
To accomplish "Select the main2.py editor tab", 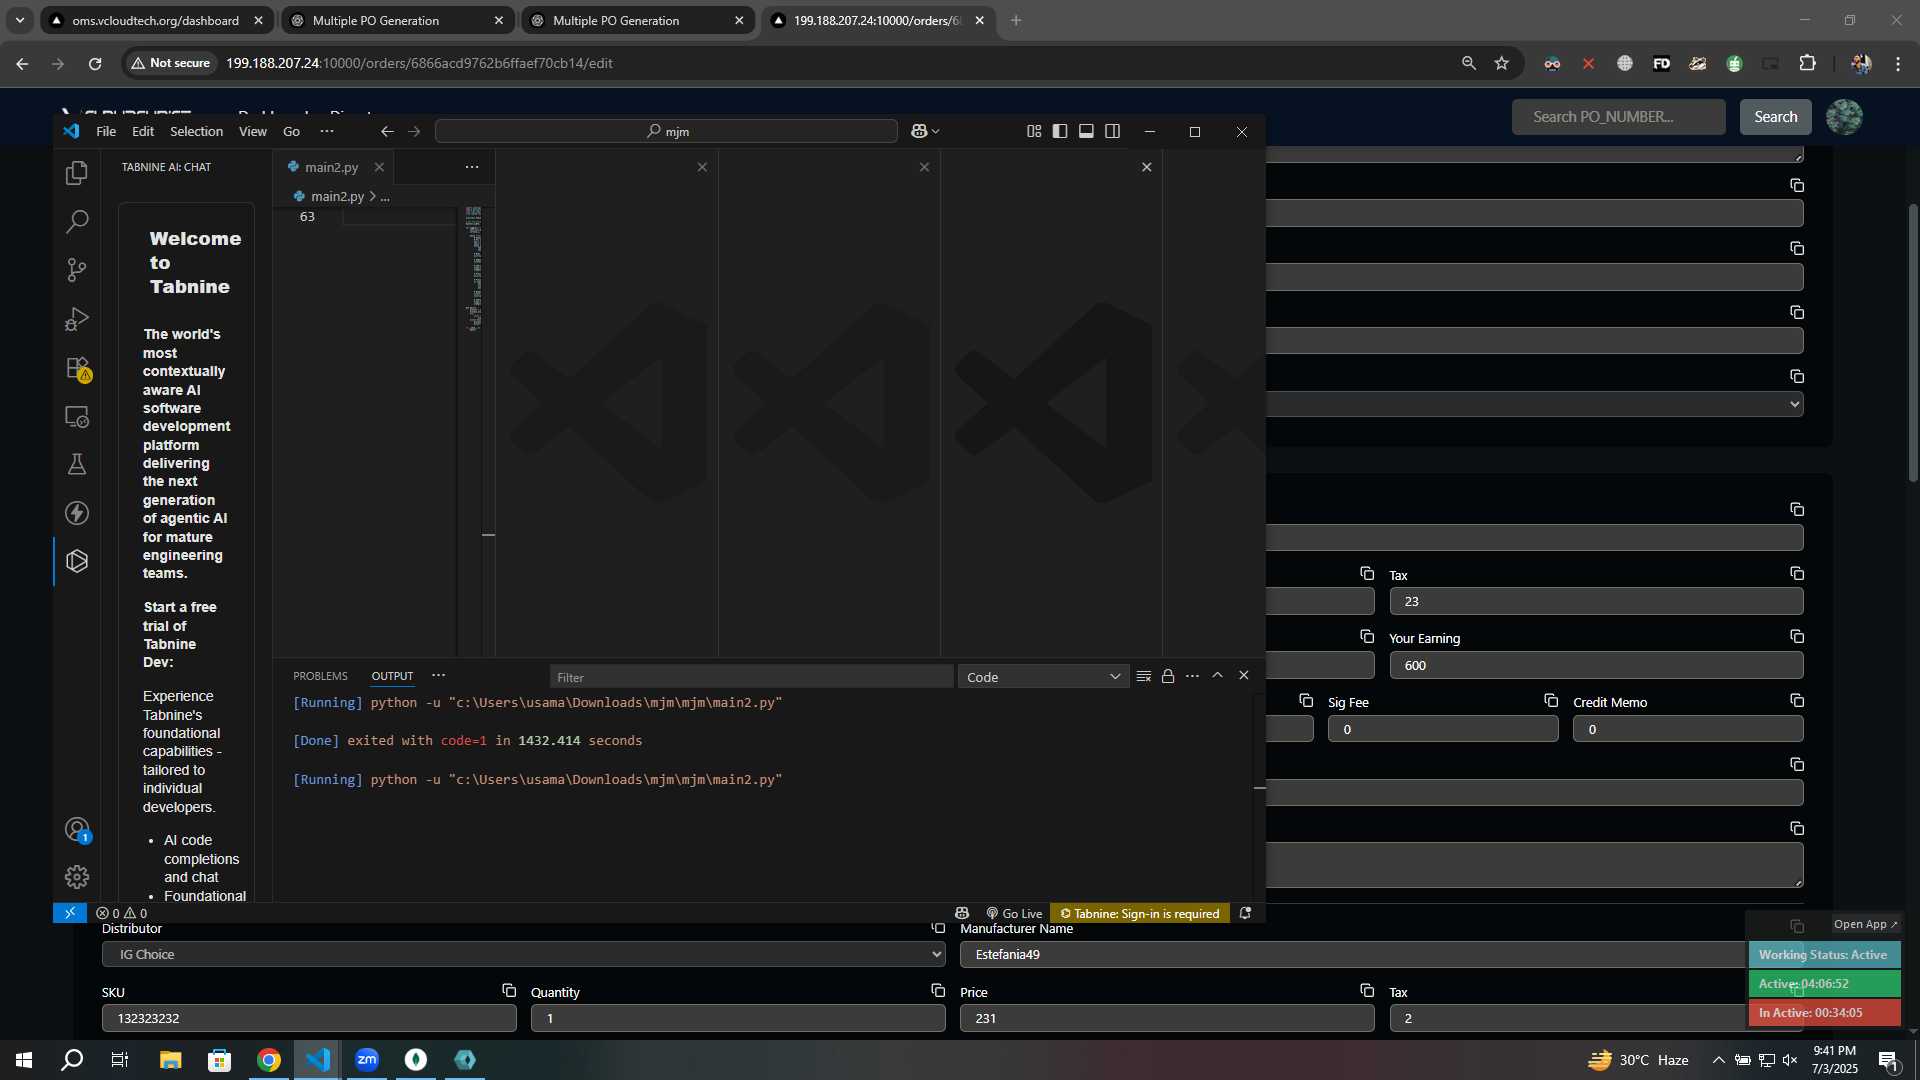I will [x=332, y=167].
